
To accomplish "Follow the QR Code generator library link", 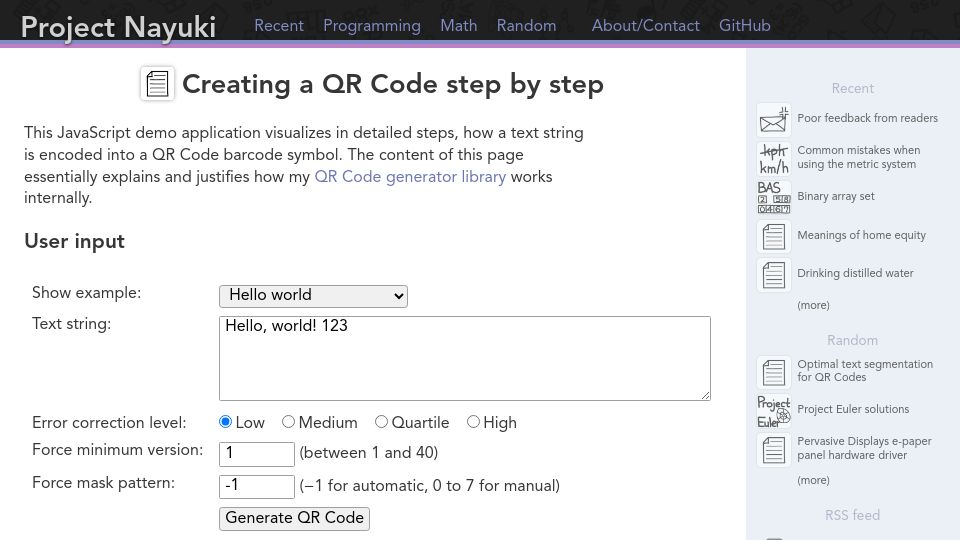I will [x=410, y=177].
